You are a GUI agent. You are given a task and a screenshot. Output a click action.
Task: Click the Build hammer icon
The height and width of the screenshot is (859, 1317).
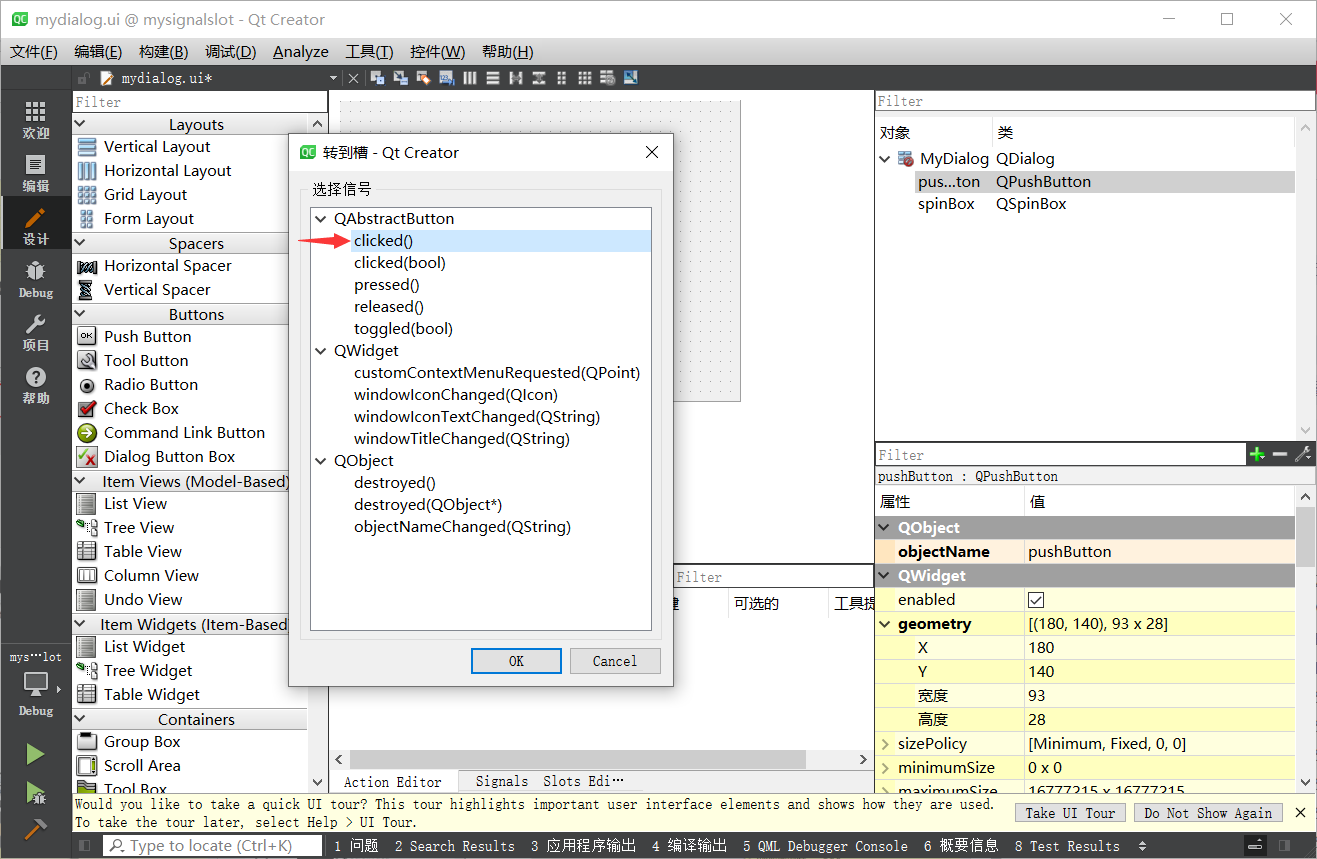tap(35, 829)
